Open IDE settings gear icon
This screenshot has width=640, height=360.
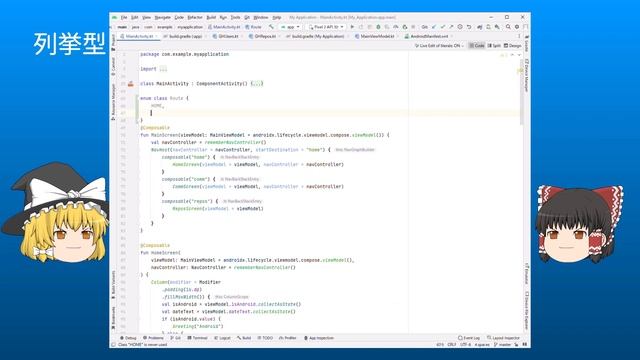[x=517, y=27]
